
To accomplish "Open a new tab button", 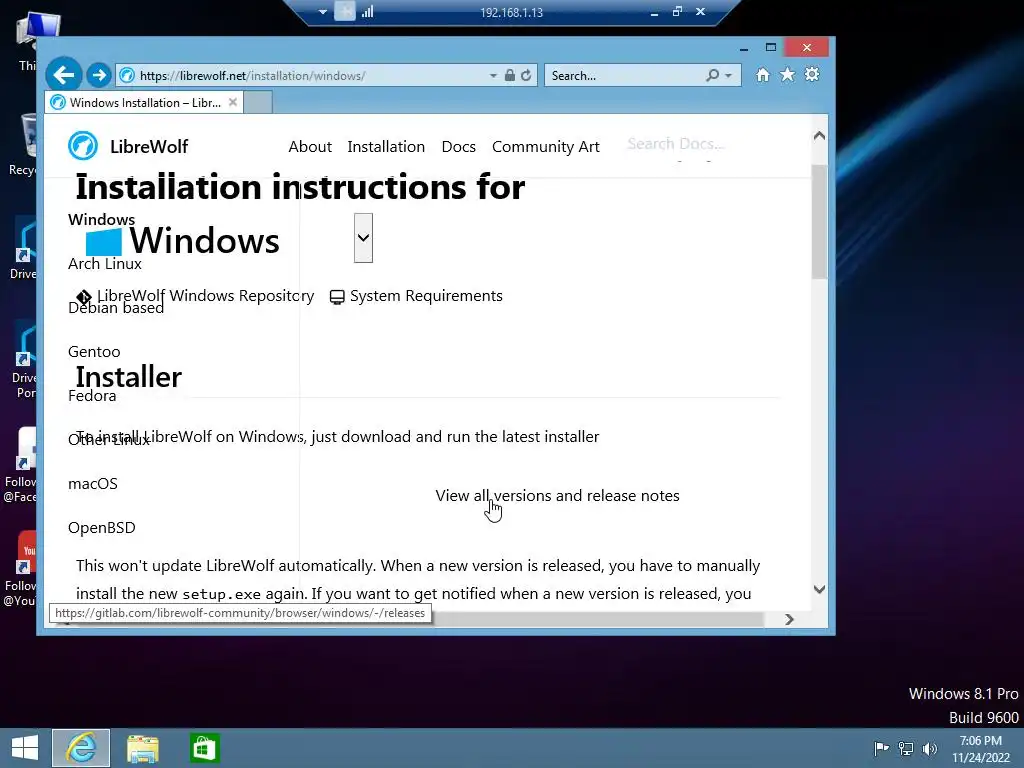I will click(x=258, y=103).
